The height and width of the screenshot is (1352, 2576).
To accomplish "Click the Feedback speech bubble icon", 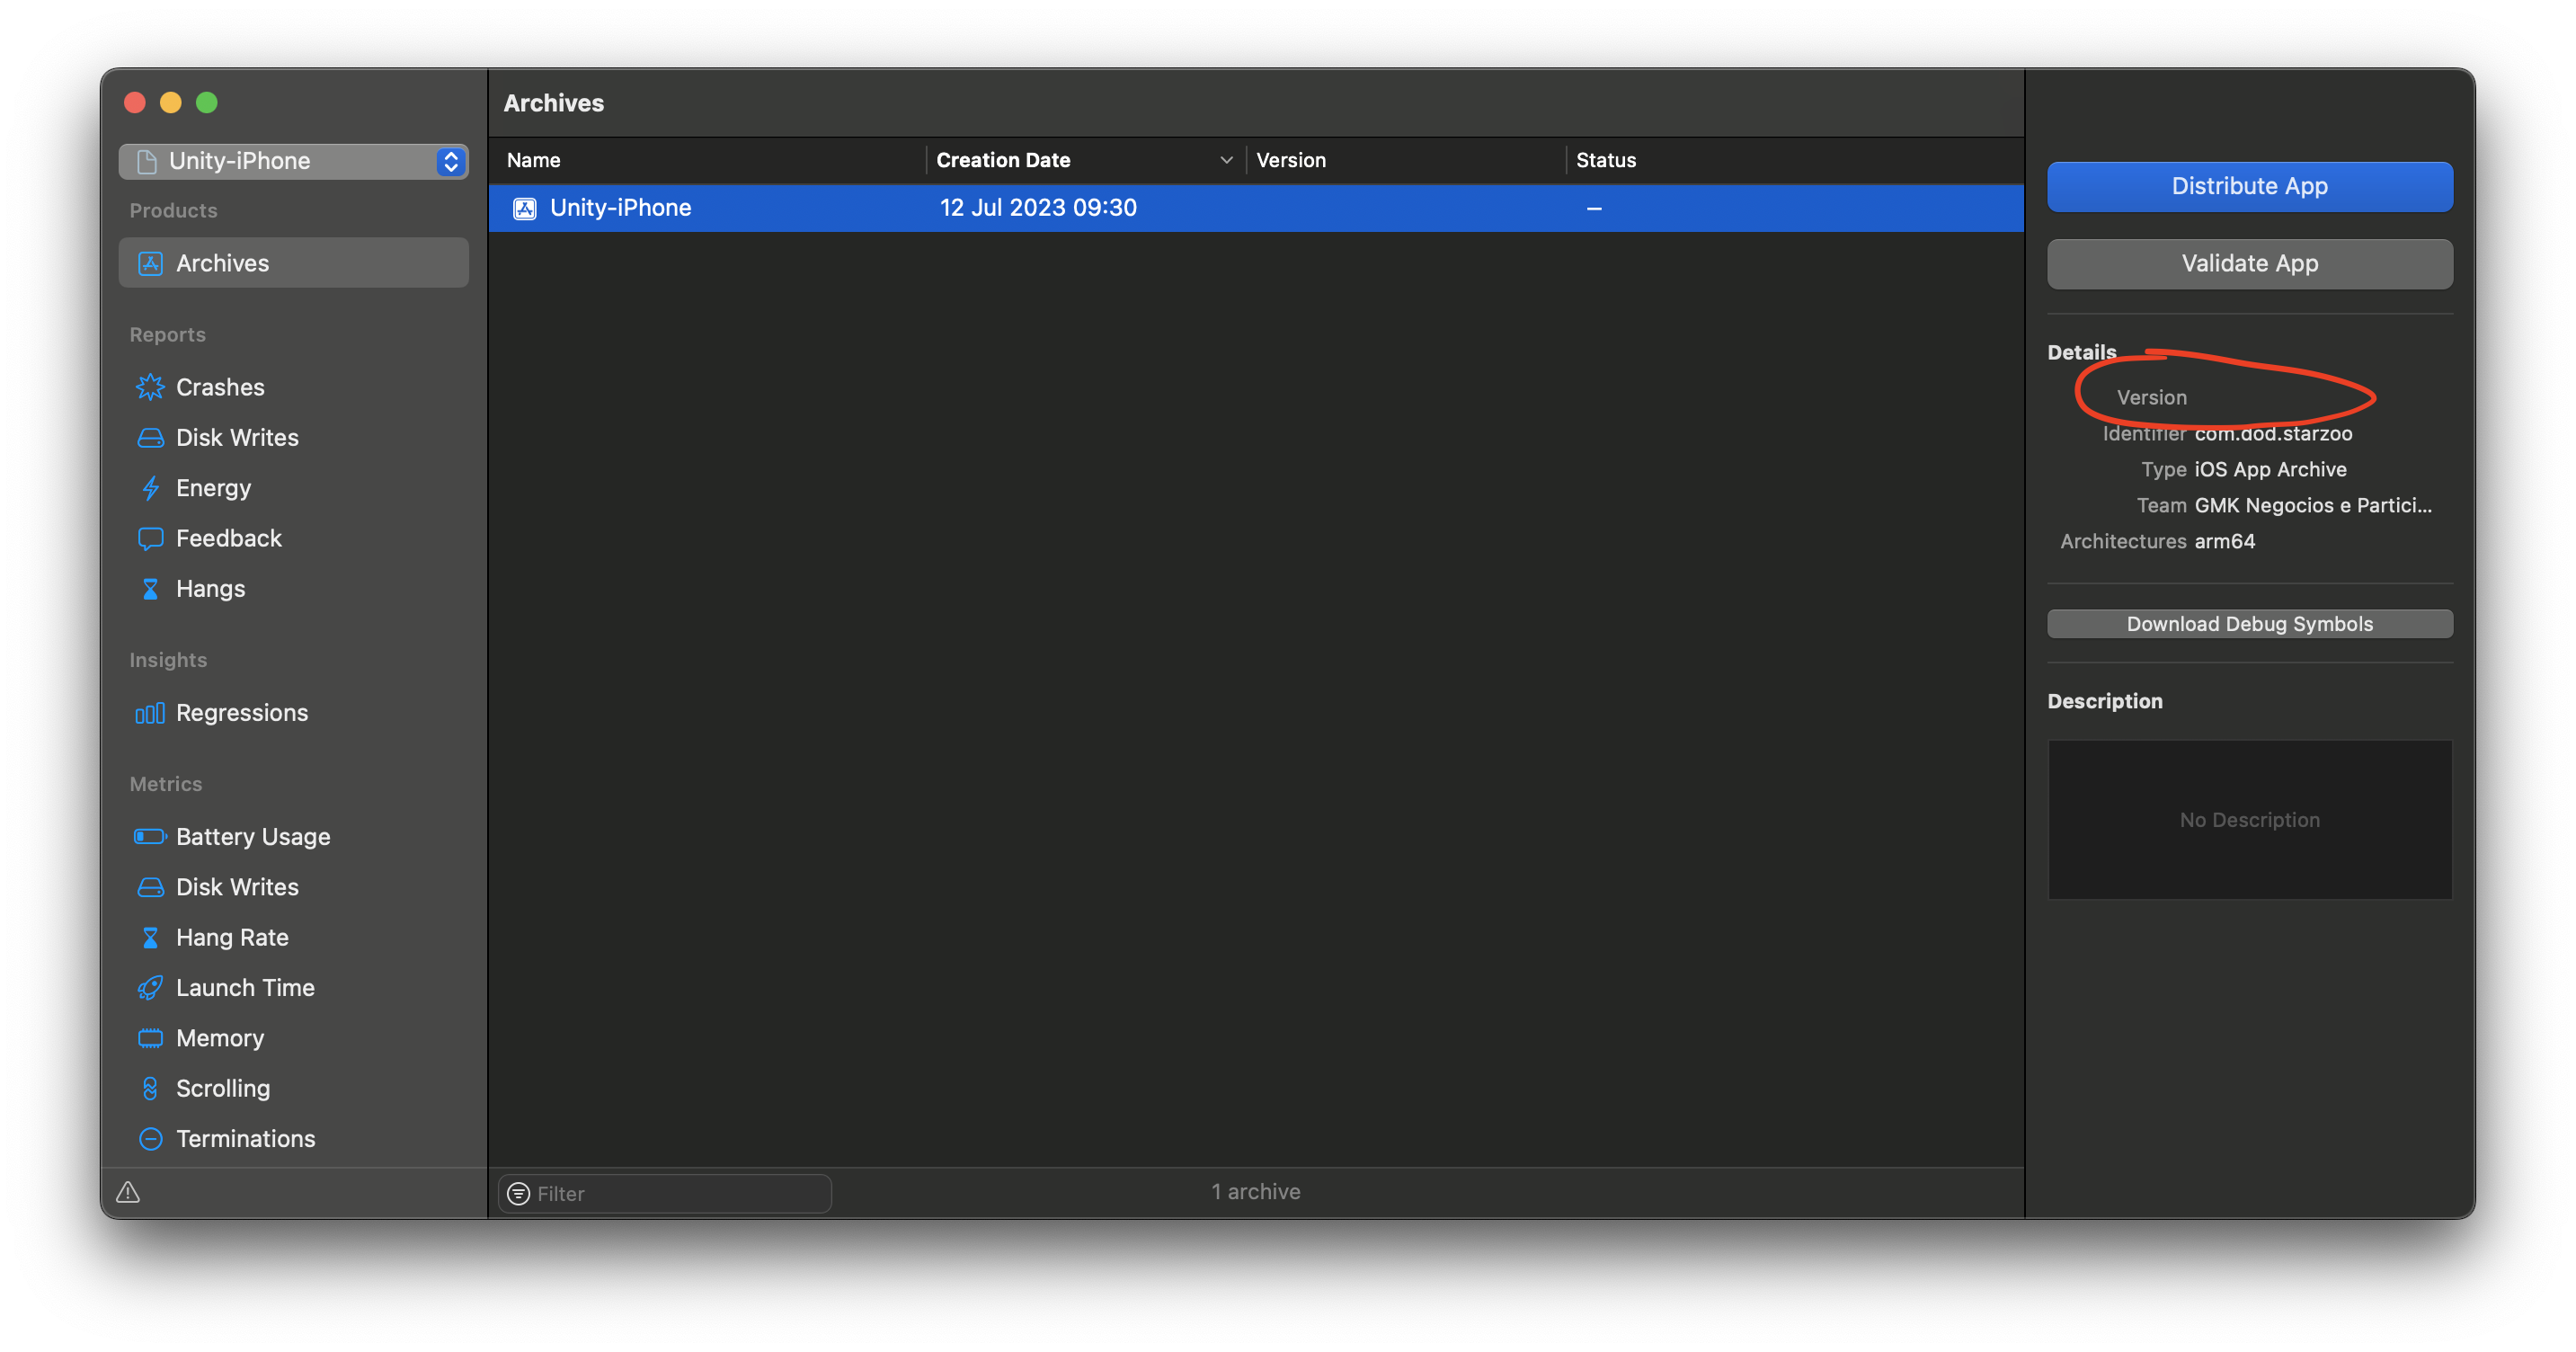I will pos(150,539).
